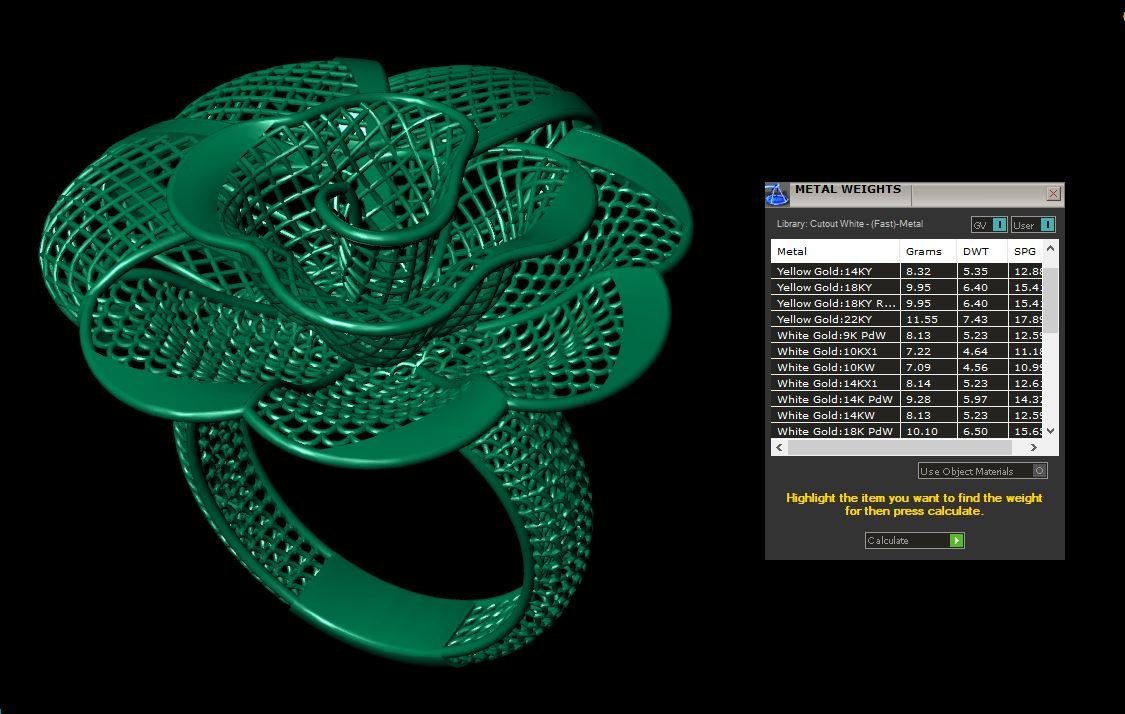Click the 4.56 DWT cell
The width and height of the screenshot is (1125, 714).
click(x=982, y=367)
